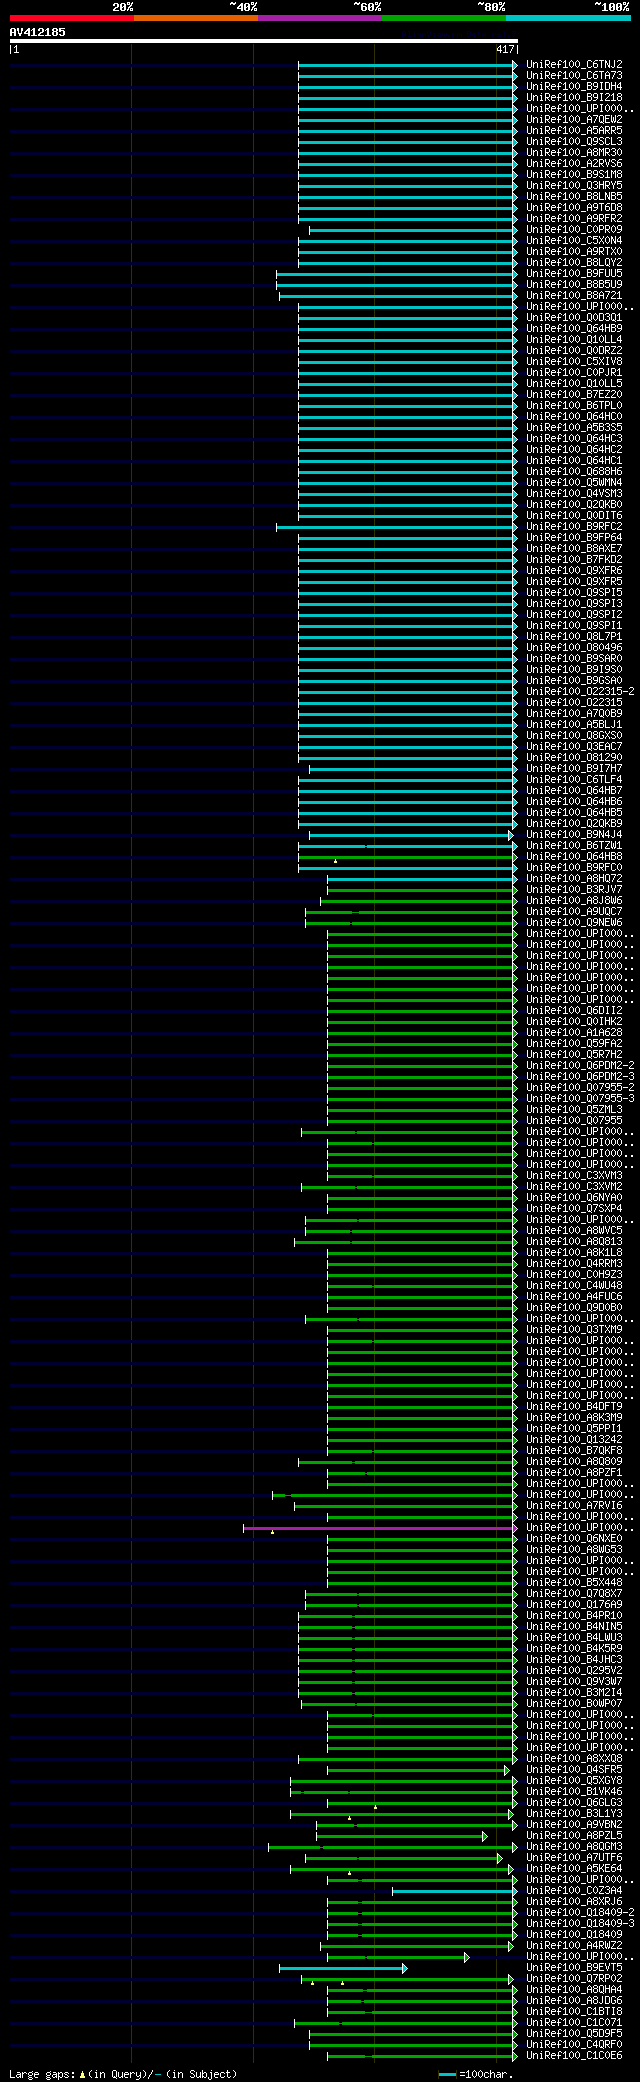Select the UniRef100_Q7SXP4 hit label
This screenshot has height=2082, width=640.
[574, 1209]
